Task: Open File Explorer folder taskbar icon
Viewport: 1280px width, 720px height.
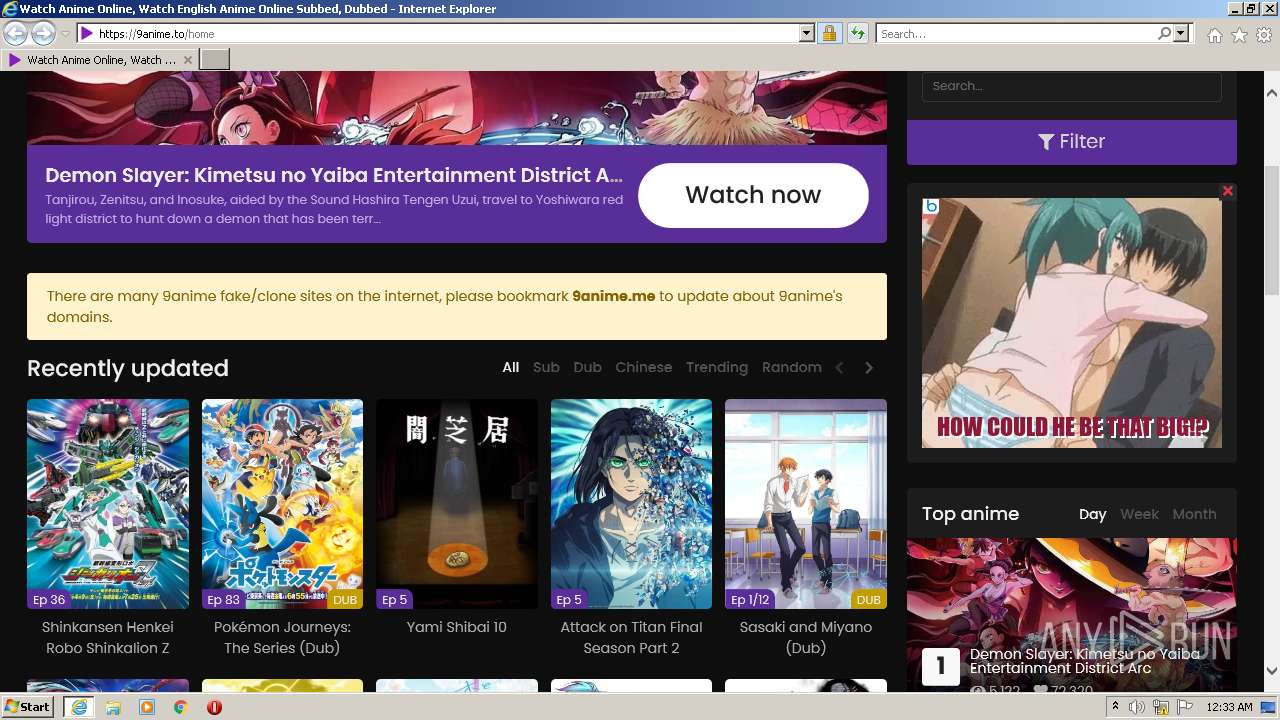Action: (113, 707)
